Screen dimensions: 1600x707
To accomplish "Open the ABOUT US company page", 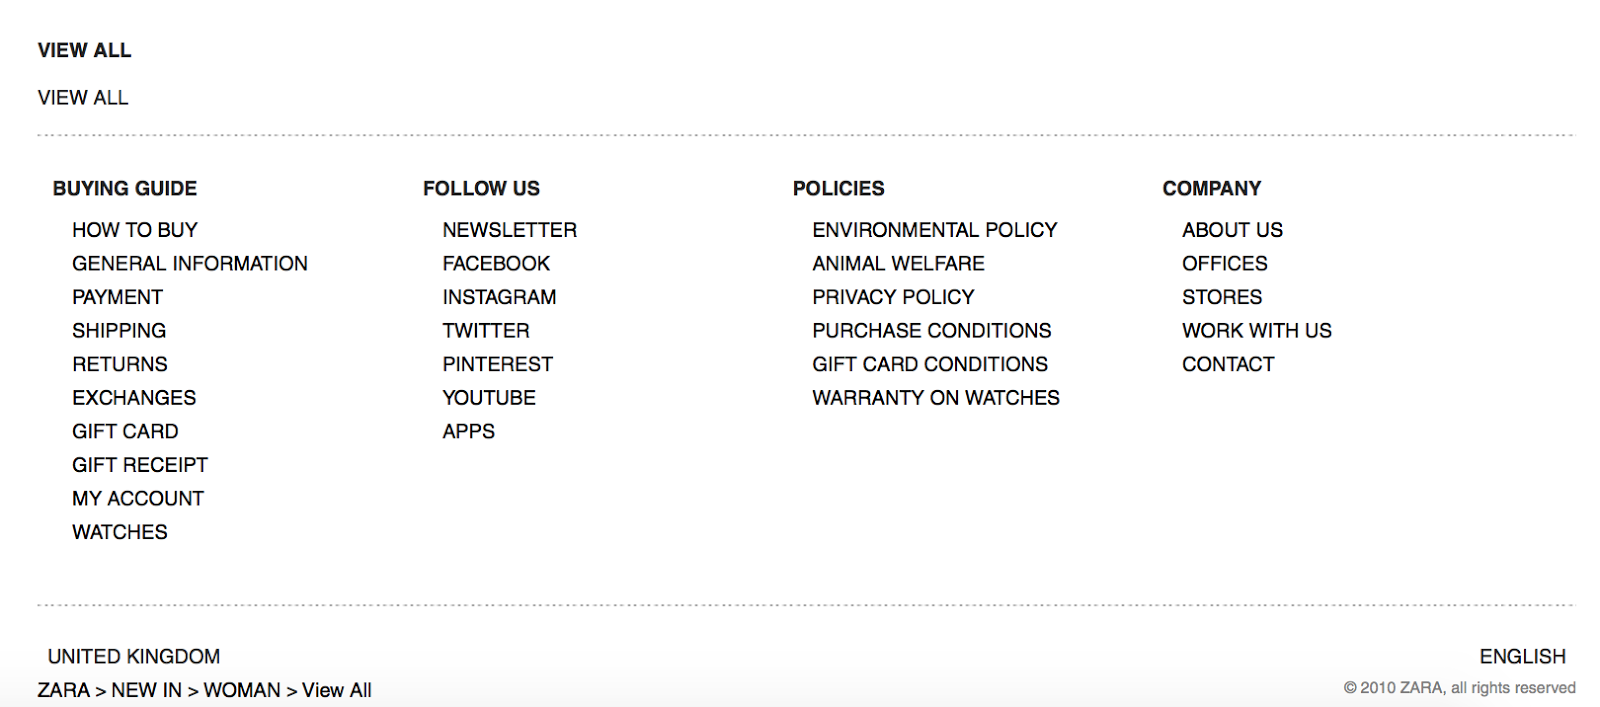I will pos(1232,230).
